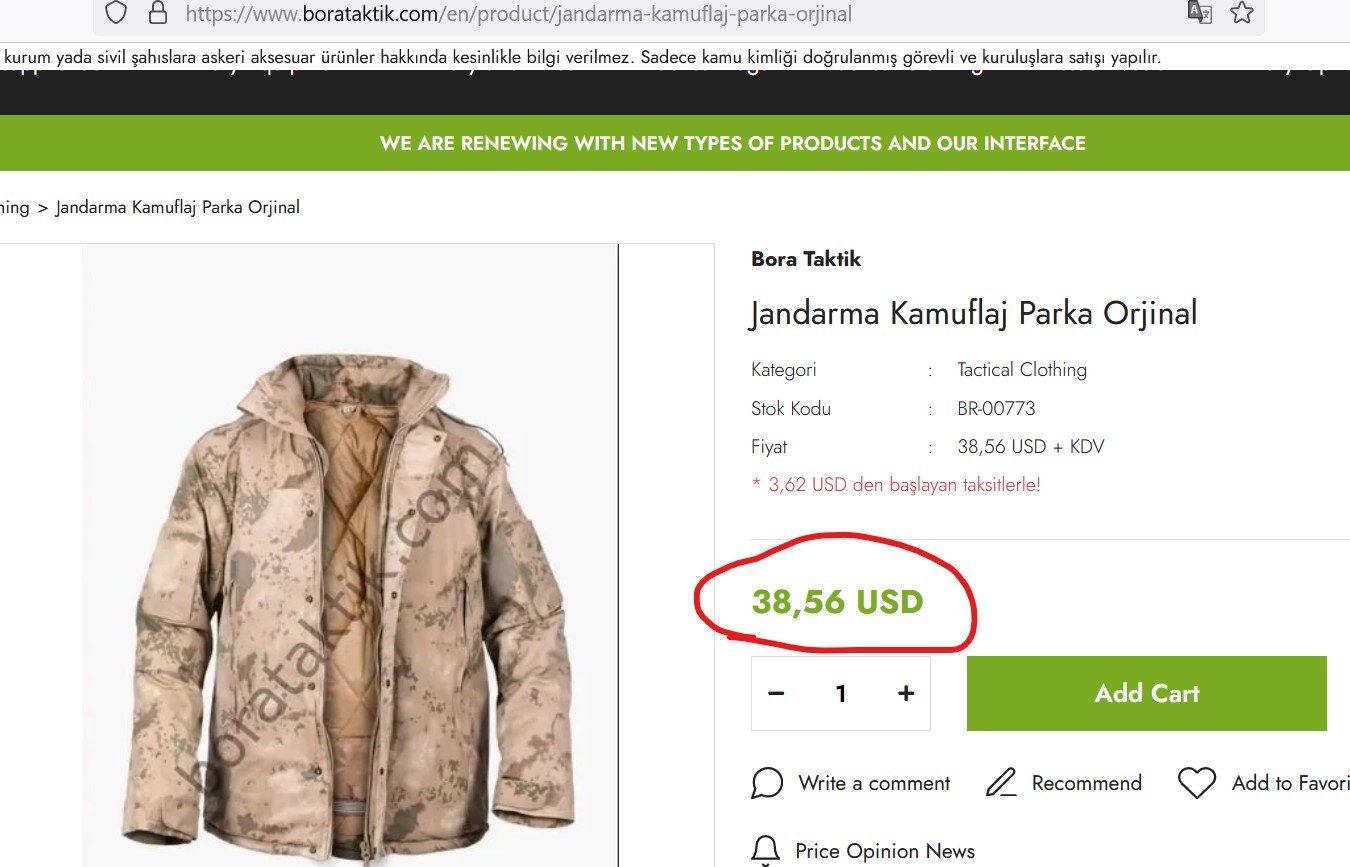The width and height of the screenshot is (1350, 867).
Task: Click the green renewal announcement banner
Action: (732, 143)
